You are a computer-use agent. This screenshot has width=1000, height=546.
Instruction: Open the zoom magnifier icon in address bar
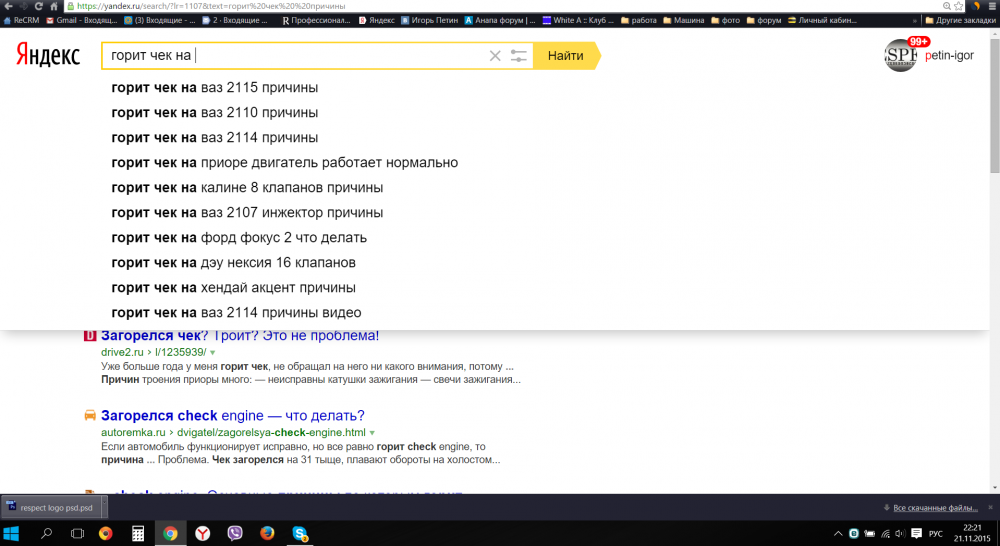pyautogui.click(x=946, y=6)
